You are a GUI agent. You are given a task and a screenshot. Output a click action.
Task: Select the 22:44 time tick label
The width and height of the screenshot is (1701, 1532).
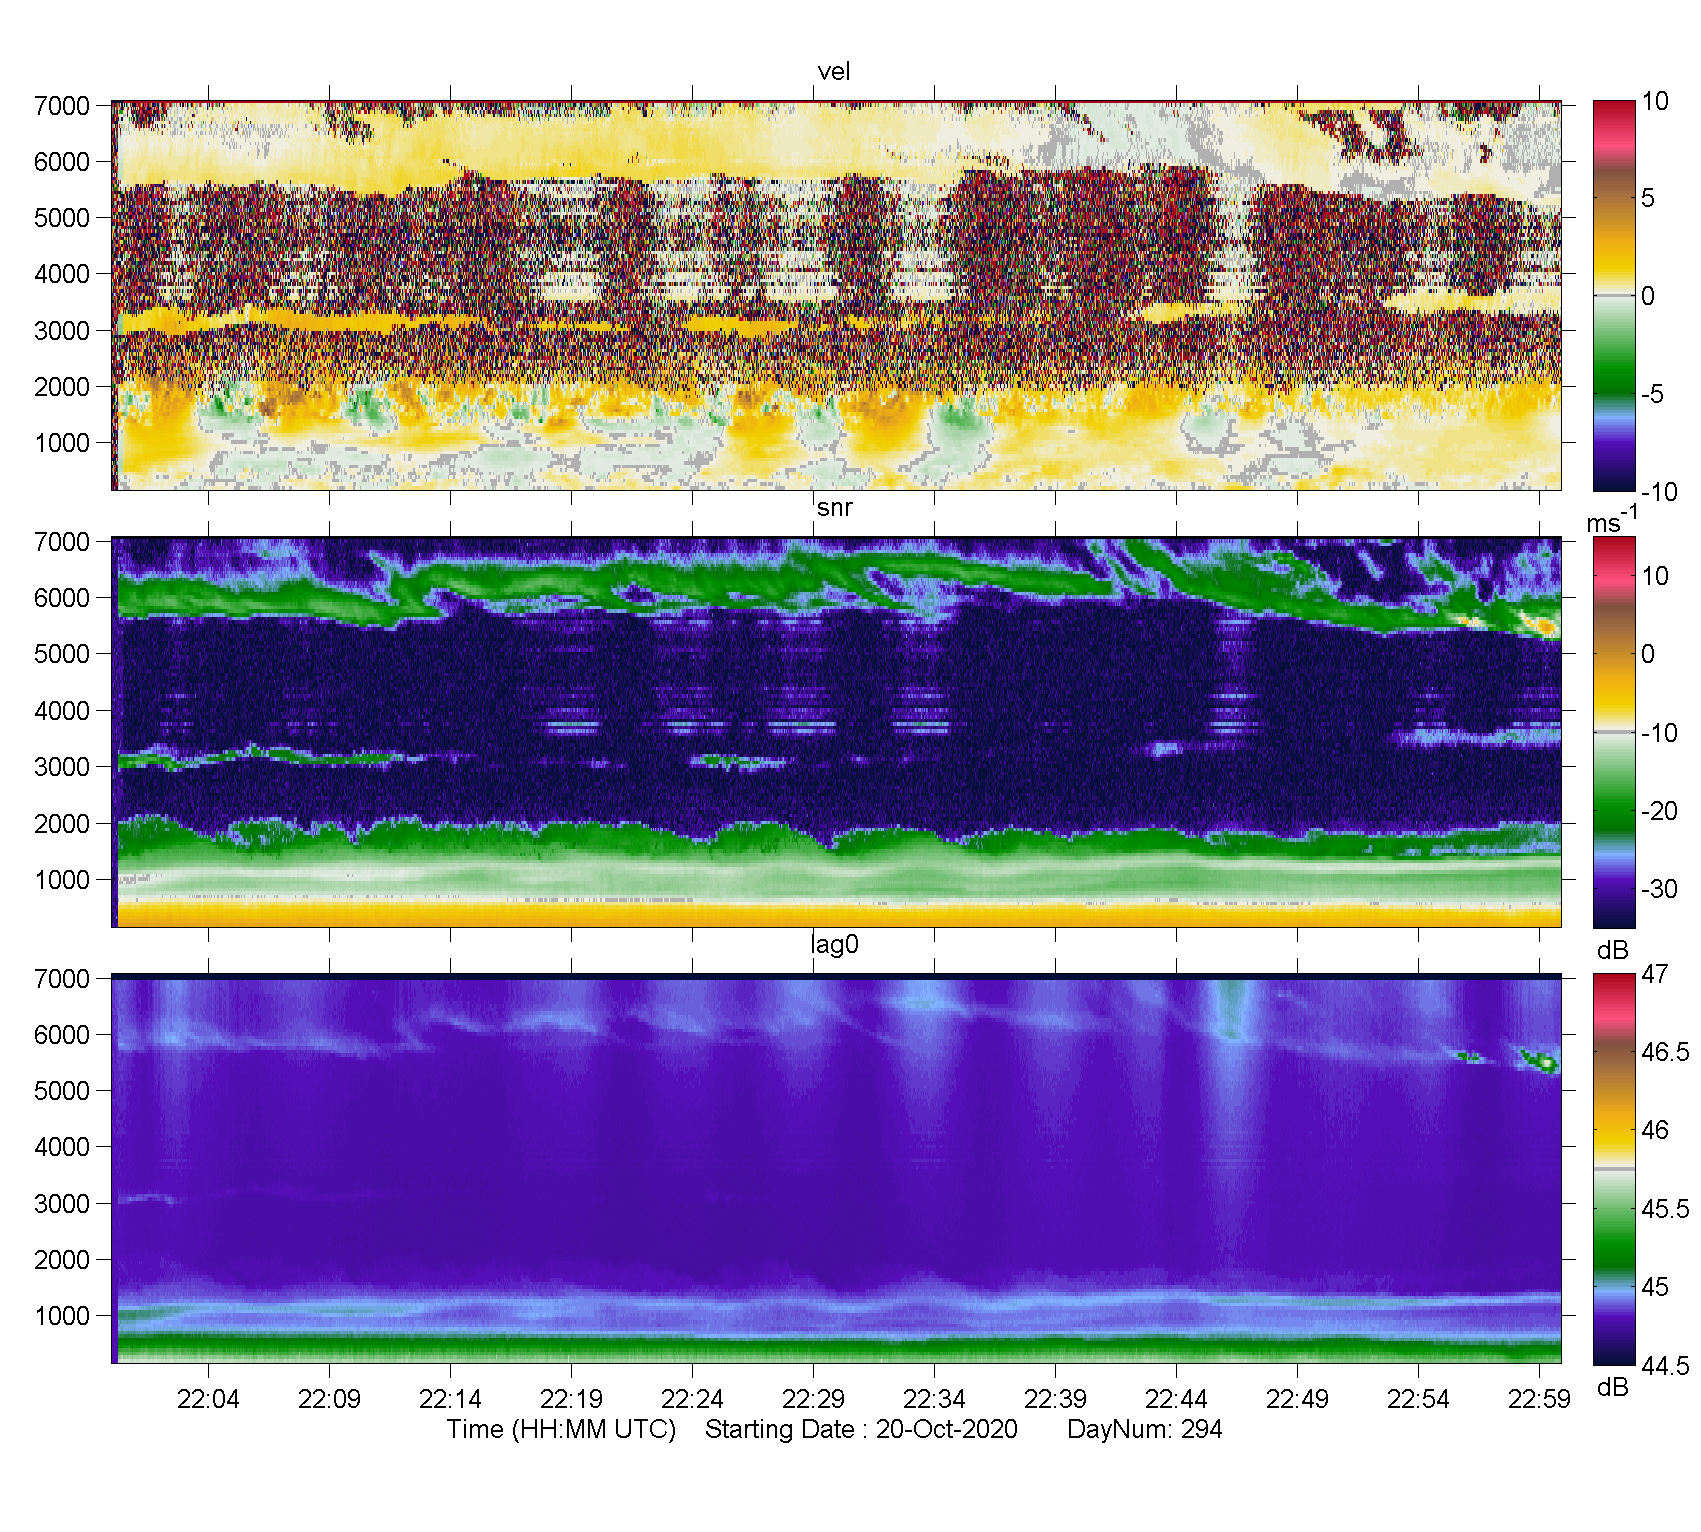[x=1176, y=1399]
